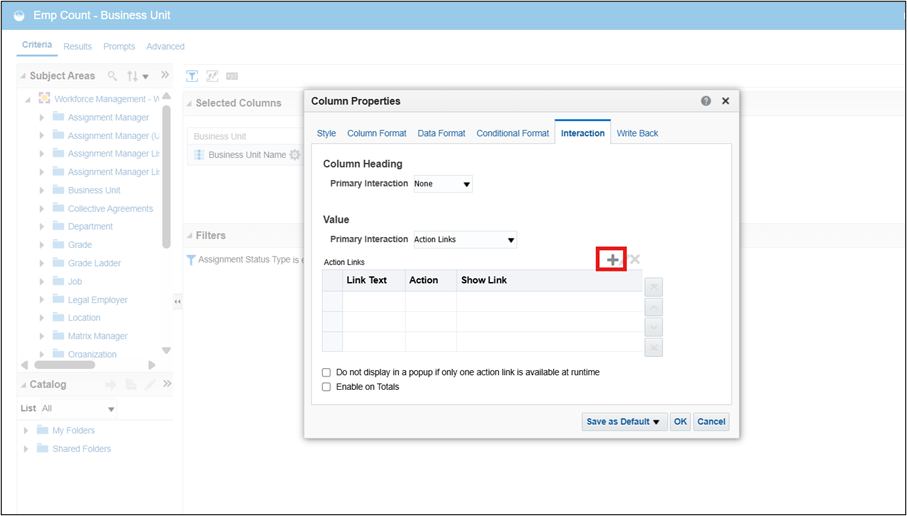Open the Catalog List dropdown showing All

coord(78,409)
